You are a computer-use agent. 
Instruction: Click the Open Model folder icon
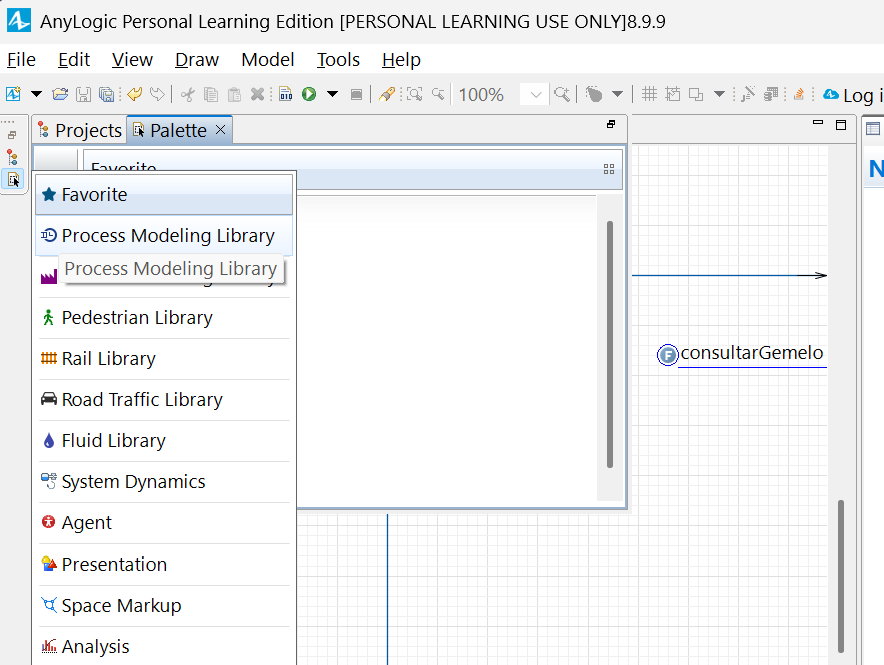60,94
